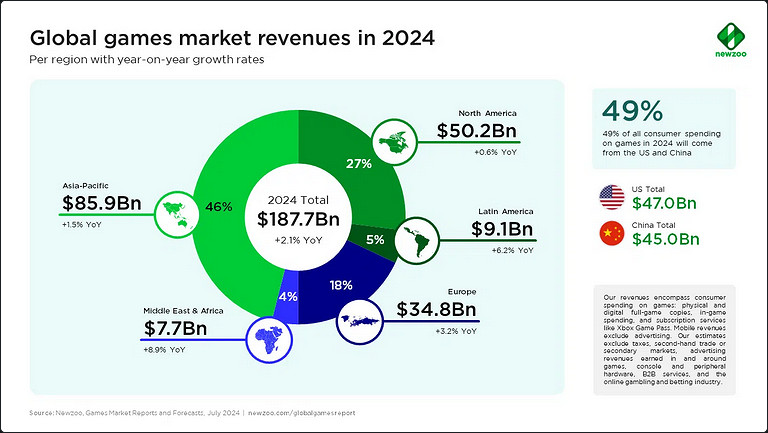Screen dimensions: 768x433
Task: Click the US Total $47.0Bn value
Action: pos(665,203)
